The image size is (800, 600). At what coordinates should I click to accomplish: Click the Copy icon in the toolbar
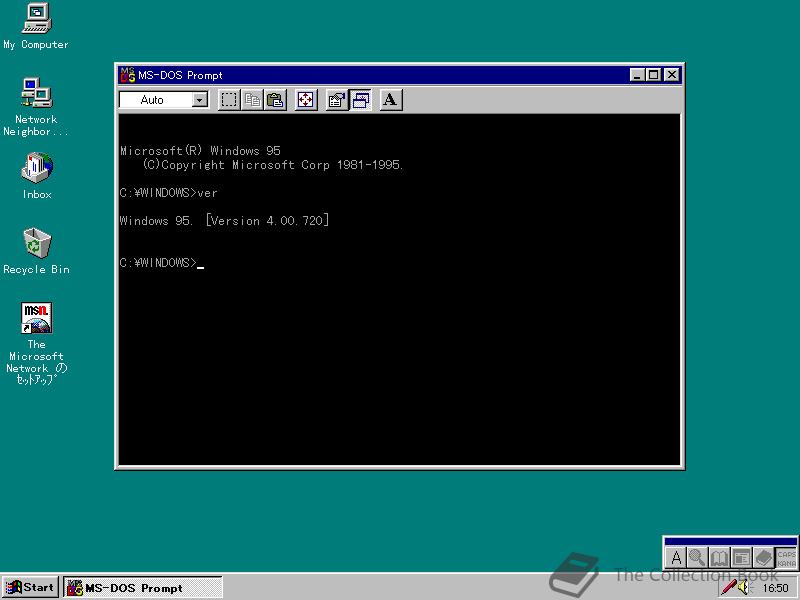tap(252, 99)
